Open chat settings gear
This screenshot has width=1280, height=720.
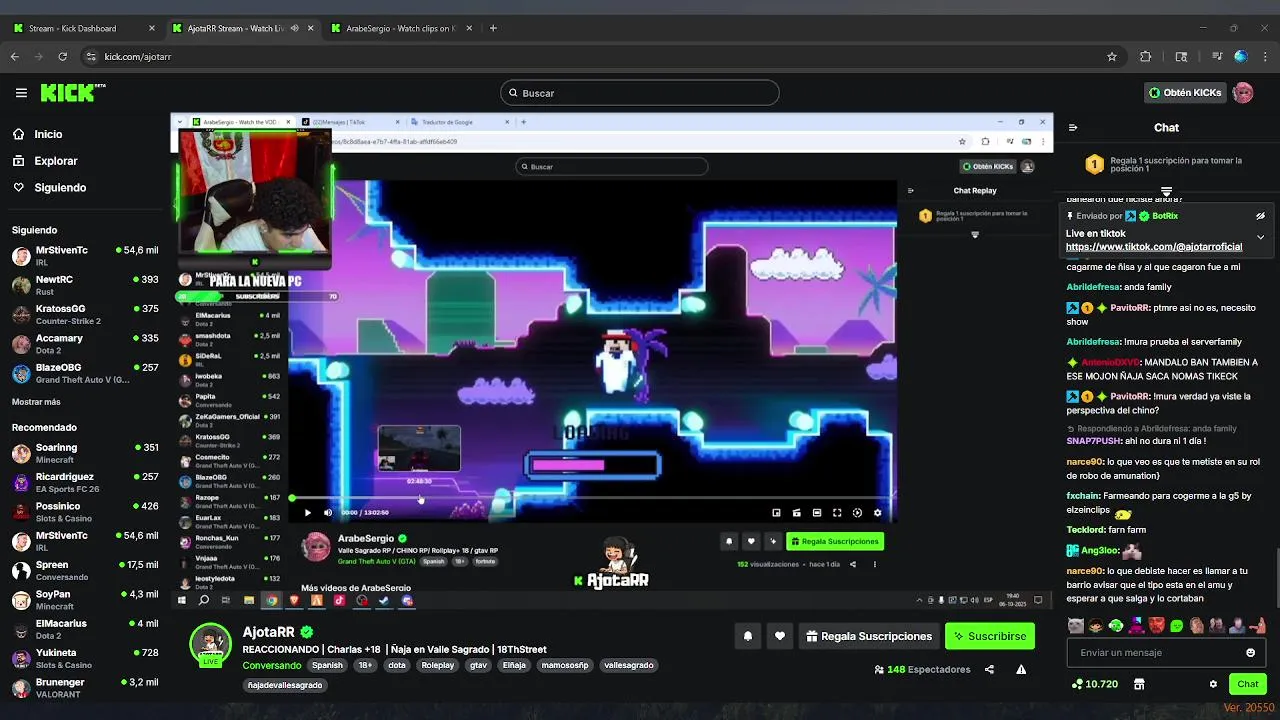(1213, 684)
